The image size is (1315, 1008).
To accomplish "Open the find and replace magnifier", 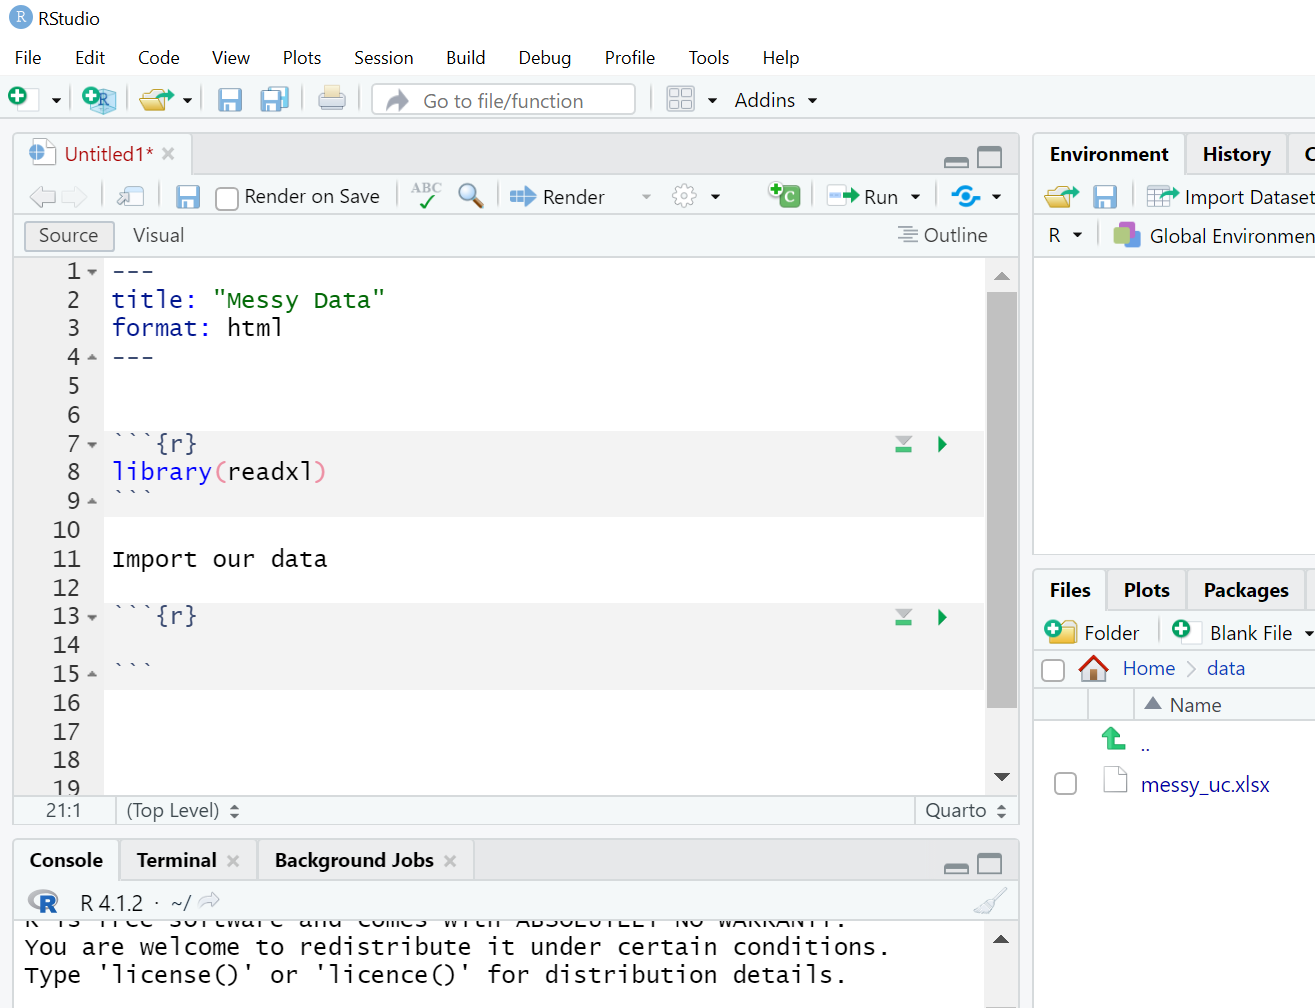I will coord(470,196).
